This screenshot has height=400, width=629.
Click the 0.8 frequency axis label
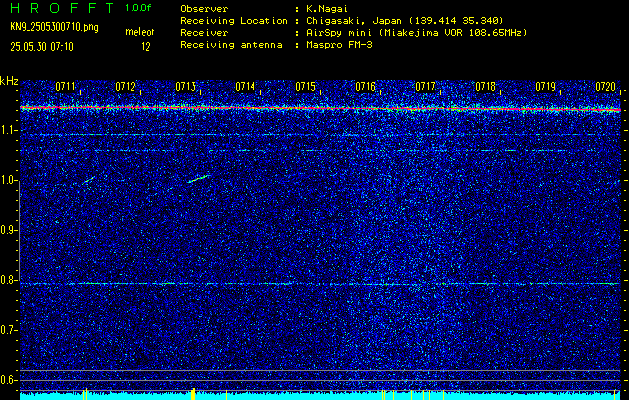pyautogui.click(x=8, y=280)
